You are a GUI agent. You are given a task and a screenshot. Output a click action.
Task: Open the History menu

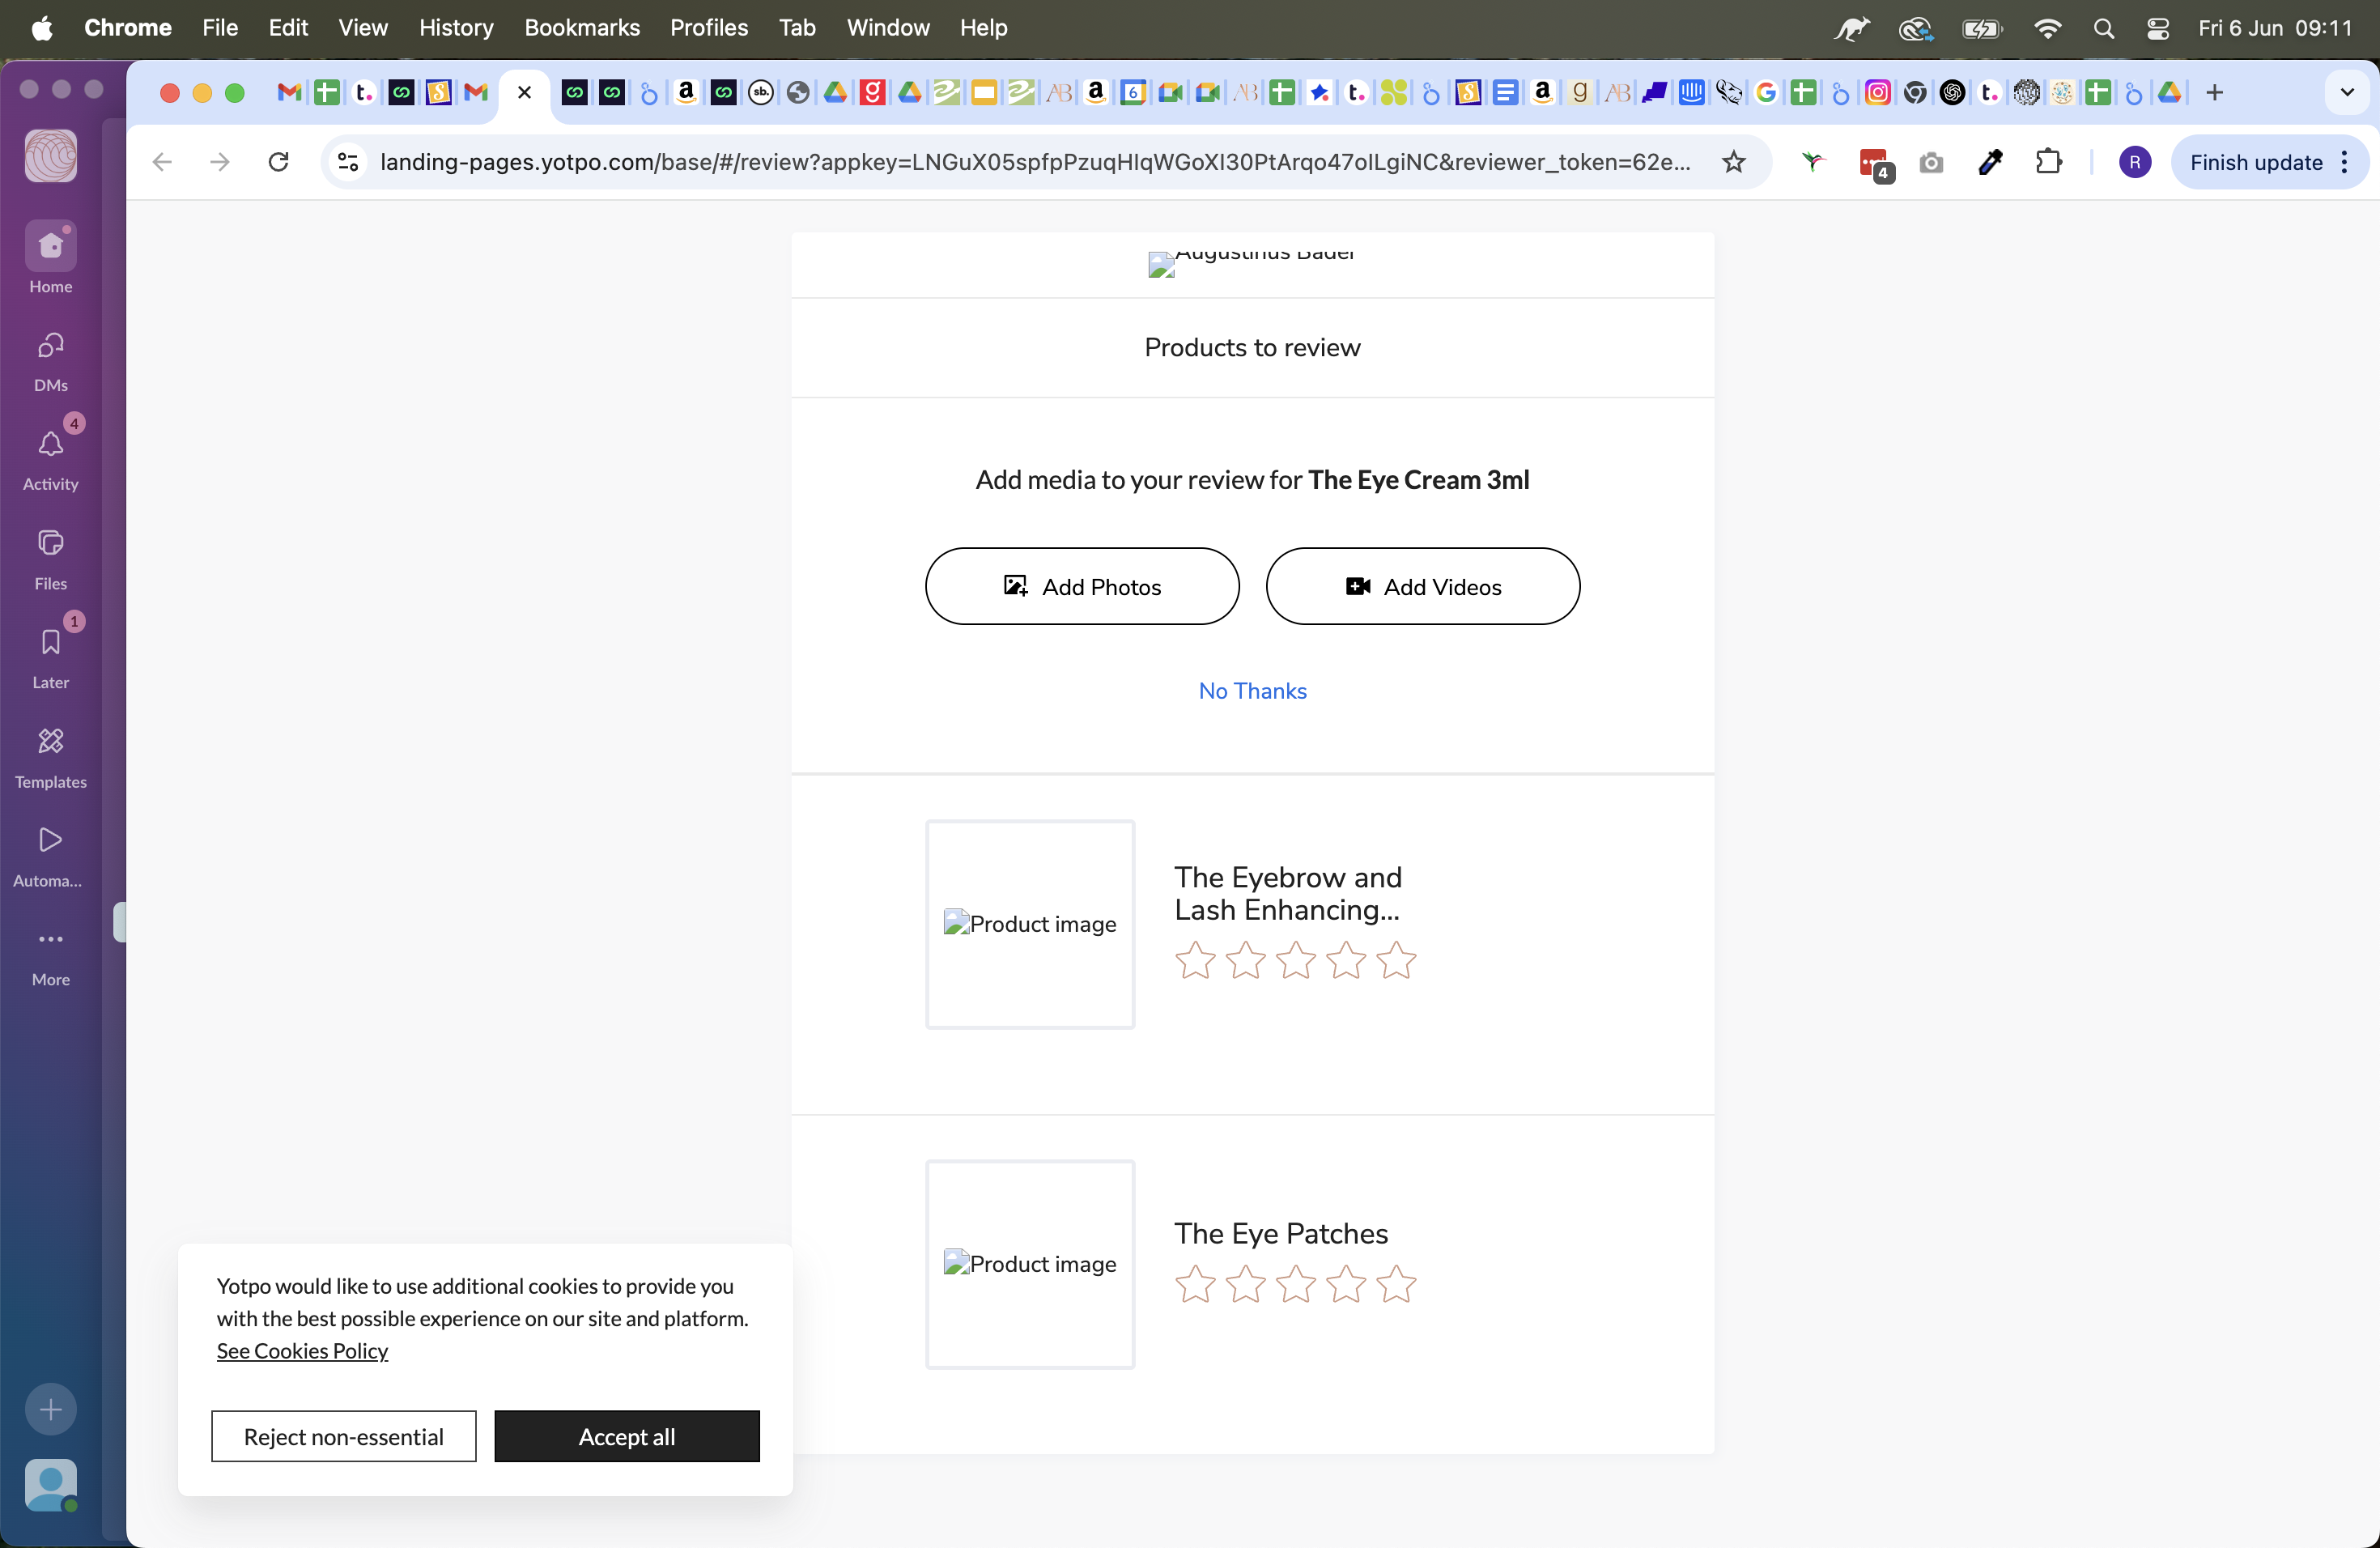[456, 28]
